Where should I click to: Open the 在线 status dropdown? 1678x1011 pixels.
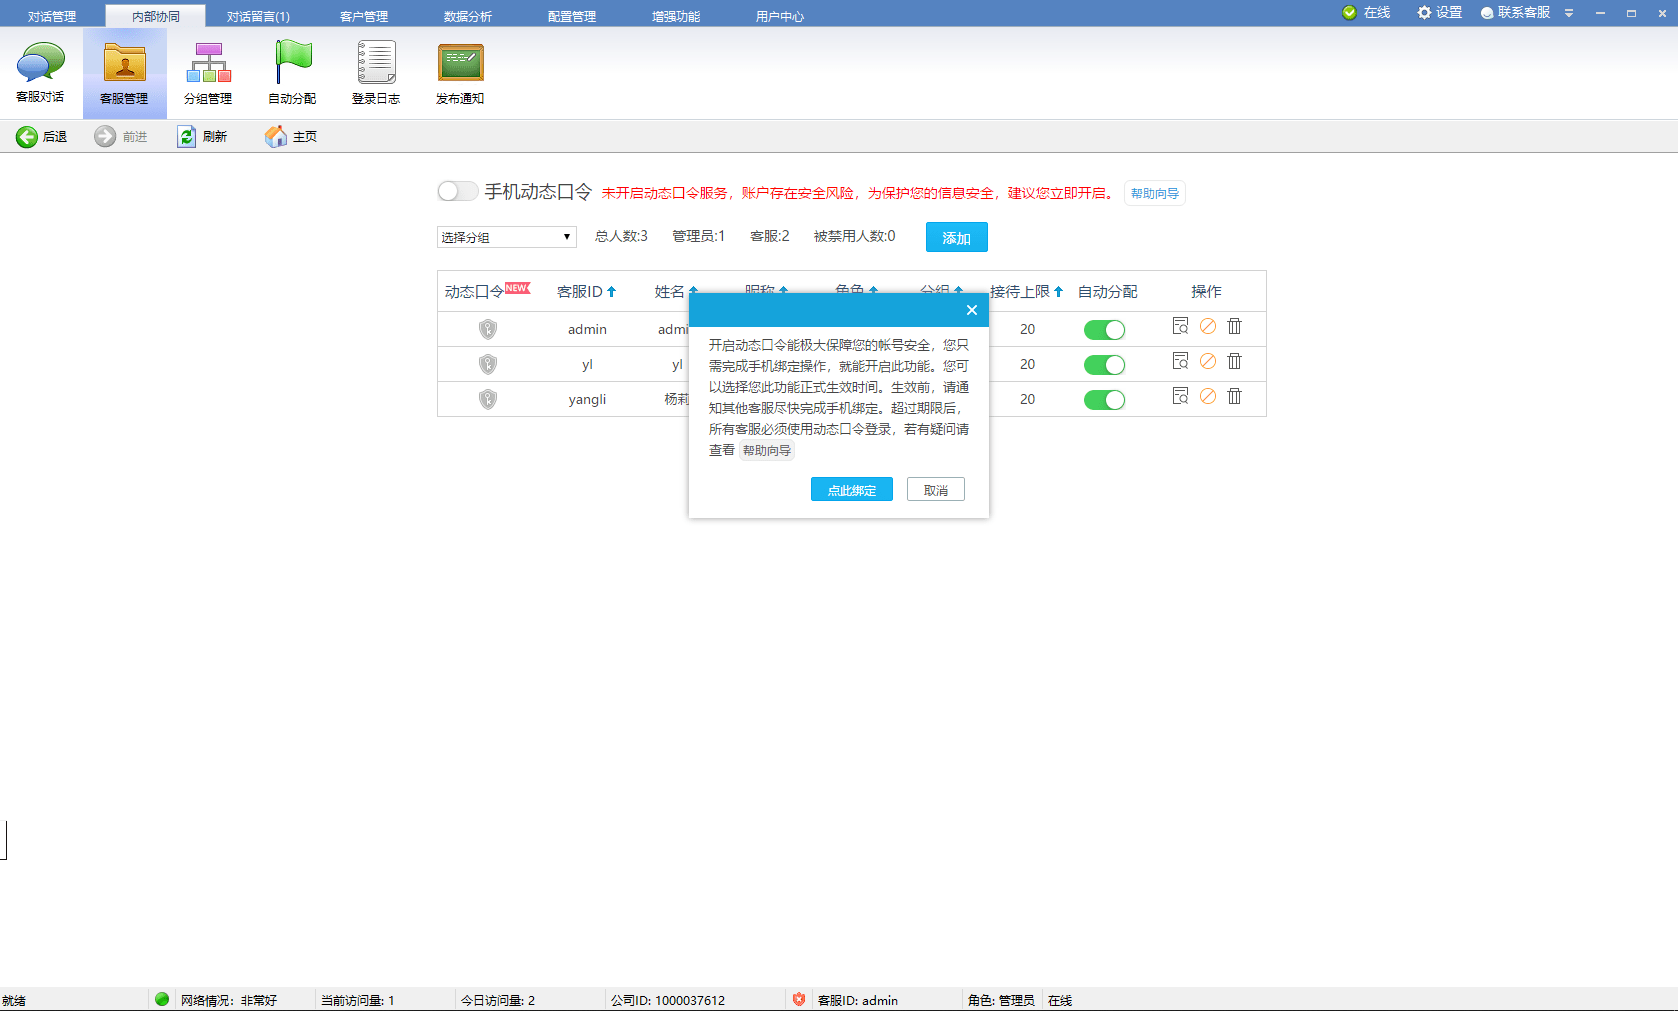[1366, 13]
